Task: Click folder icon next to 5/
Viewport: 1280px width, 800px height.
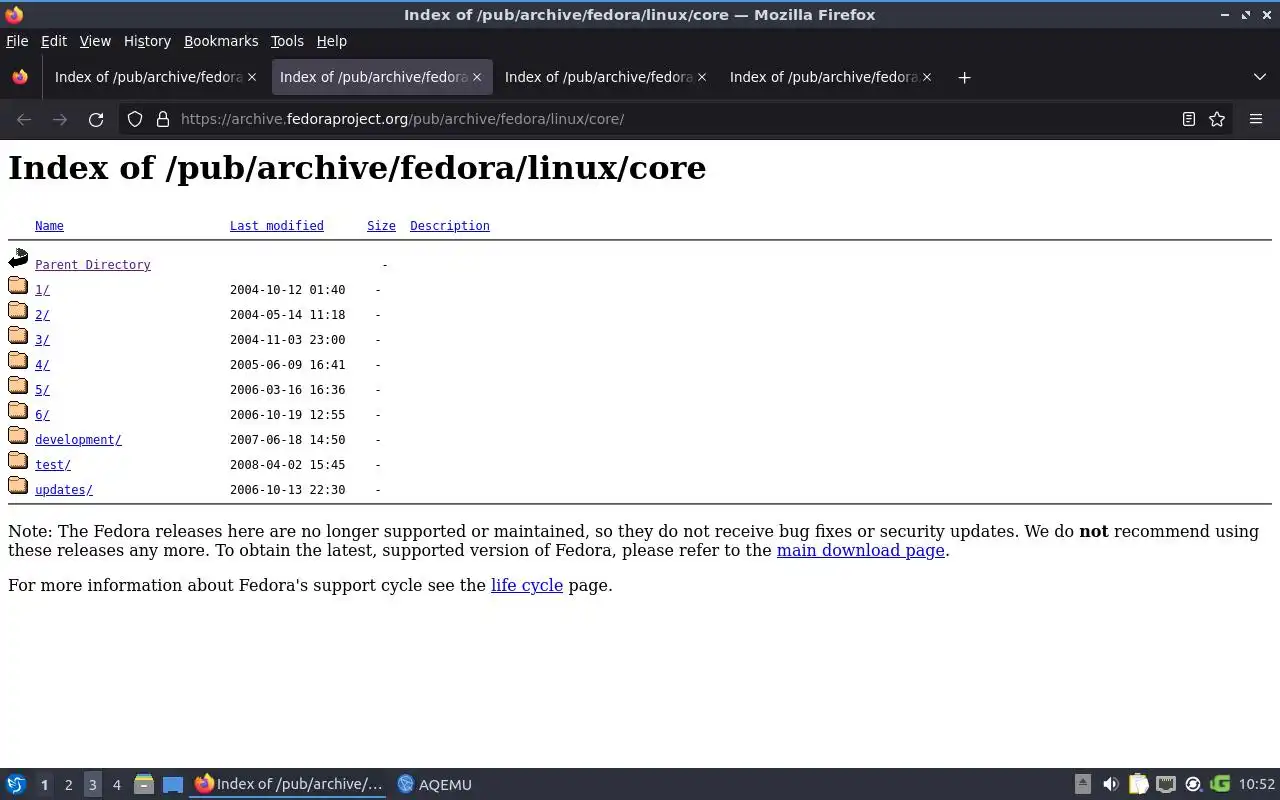Action: click(18, 386)
